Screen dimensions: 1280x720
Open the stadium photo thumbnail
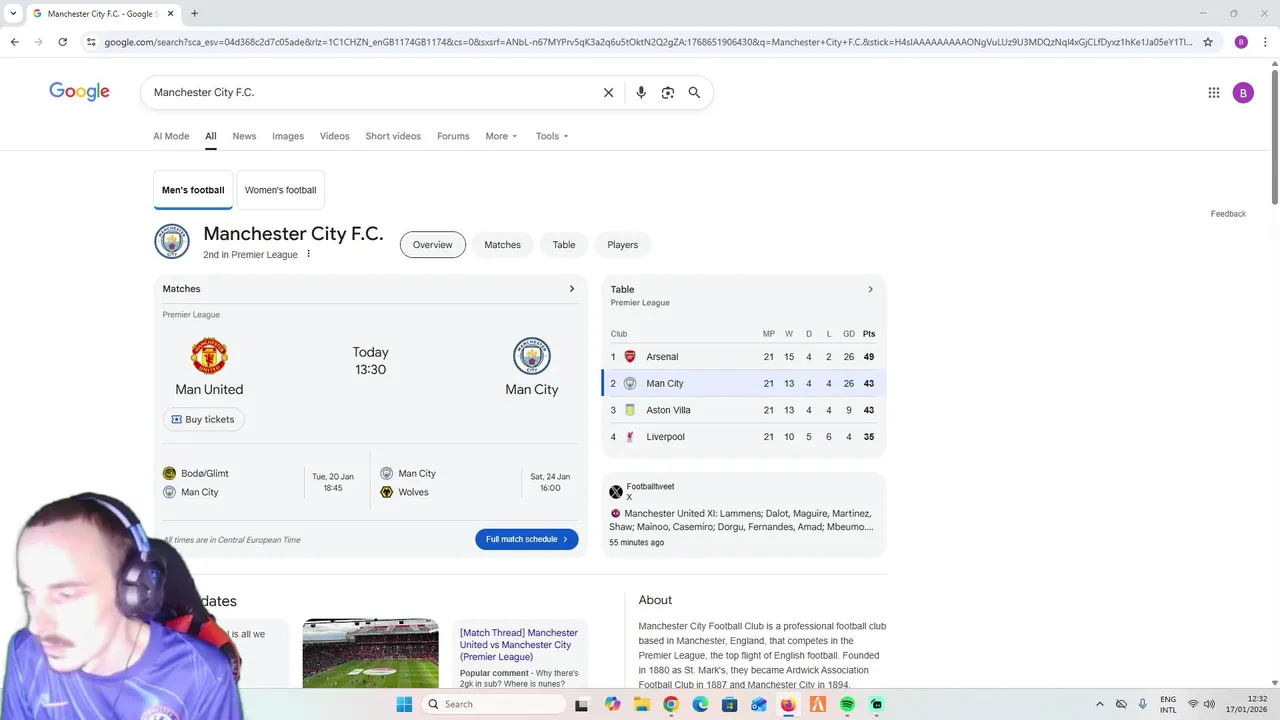click(370, 653)
